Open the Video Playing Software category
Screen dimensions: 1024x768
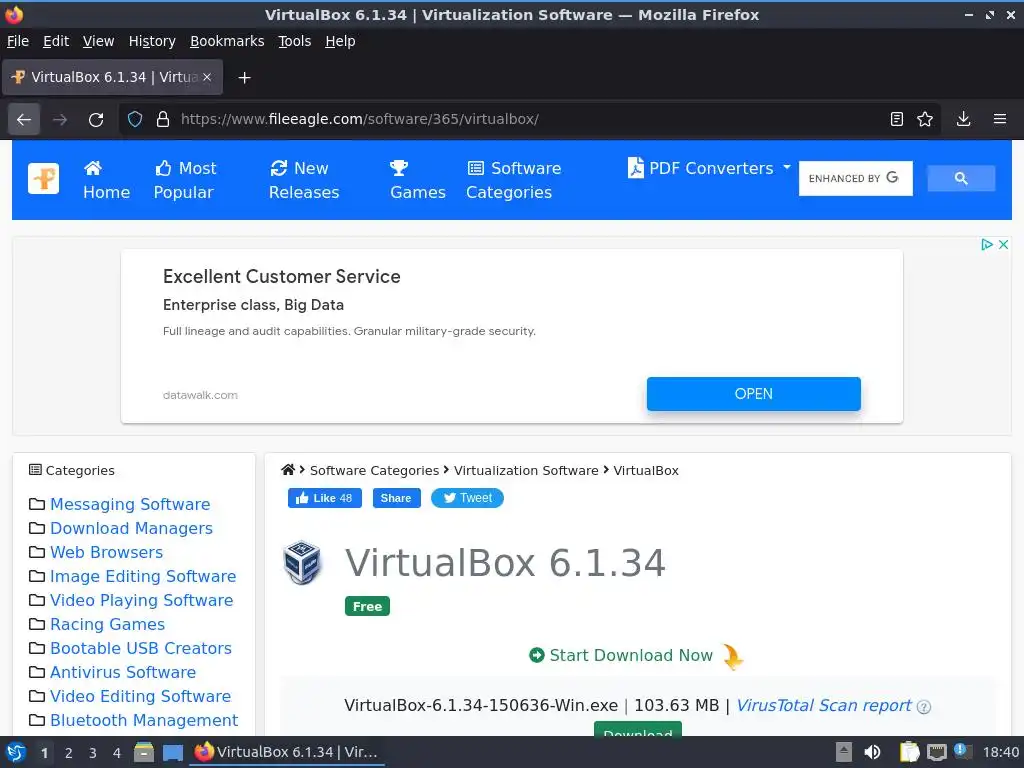click(x=142, y=601)
